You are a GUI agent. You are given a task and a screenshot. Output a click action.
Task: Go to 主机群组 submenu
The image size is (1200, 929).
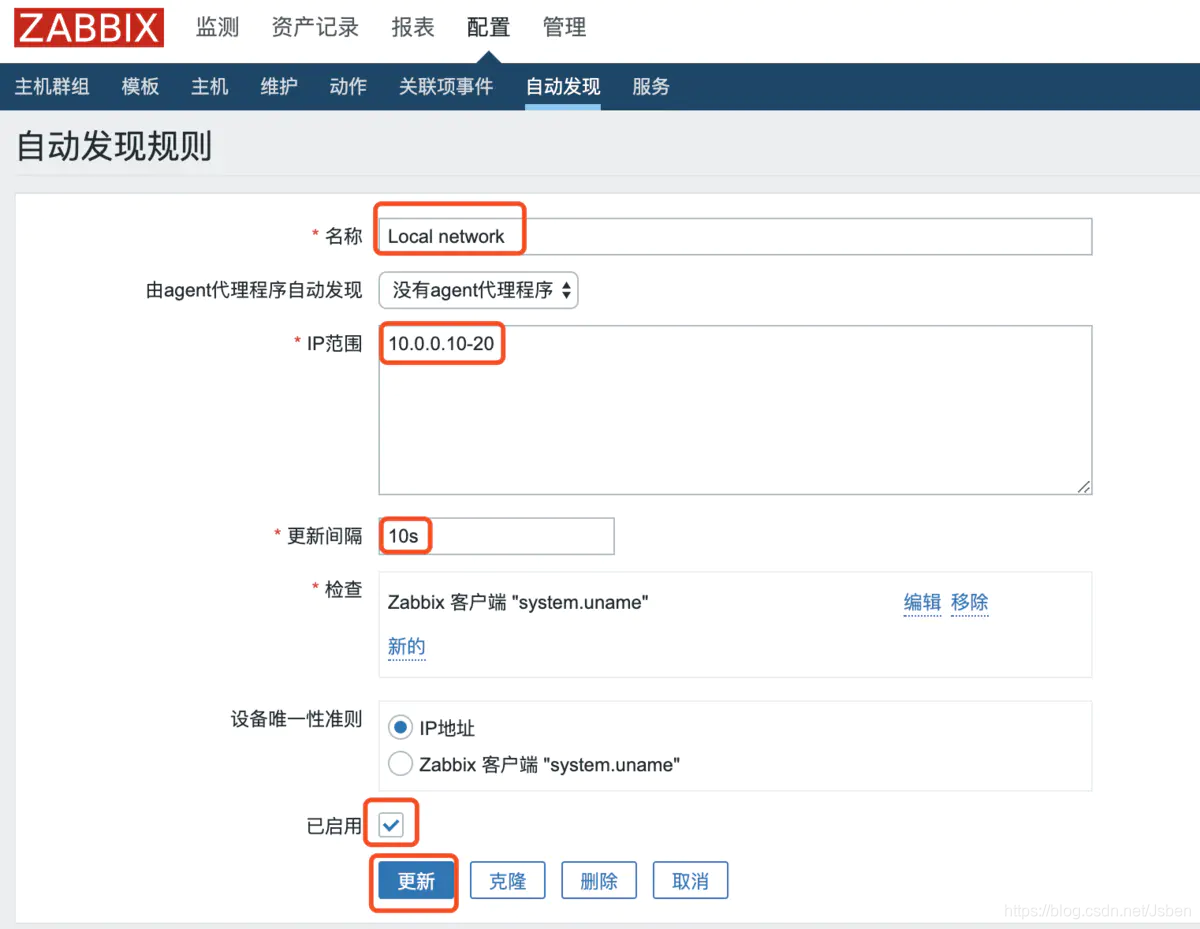pyautogui.click(x=52, y=87)
